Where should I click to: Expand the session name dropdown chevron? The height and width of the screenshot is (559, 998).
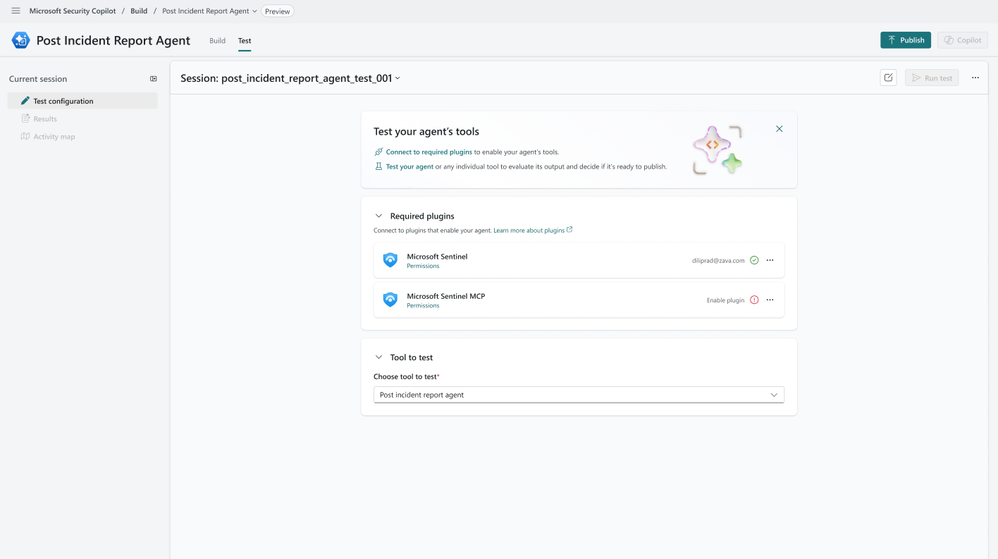pos(398,78)
